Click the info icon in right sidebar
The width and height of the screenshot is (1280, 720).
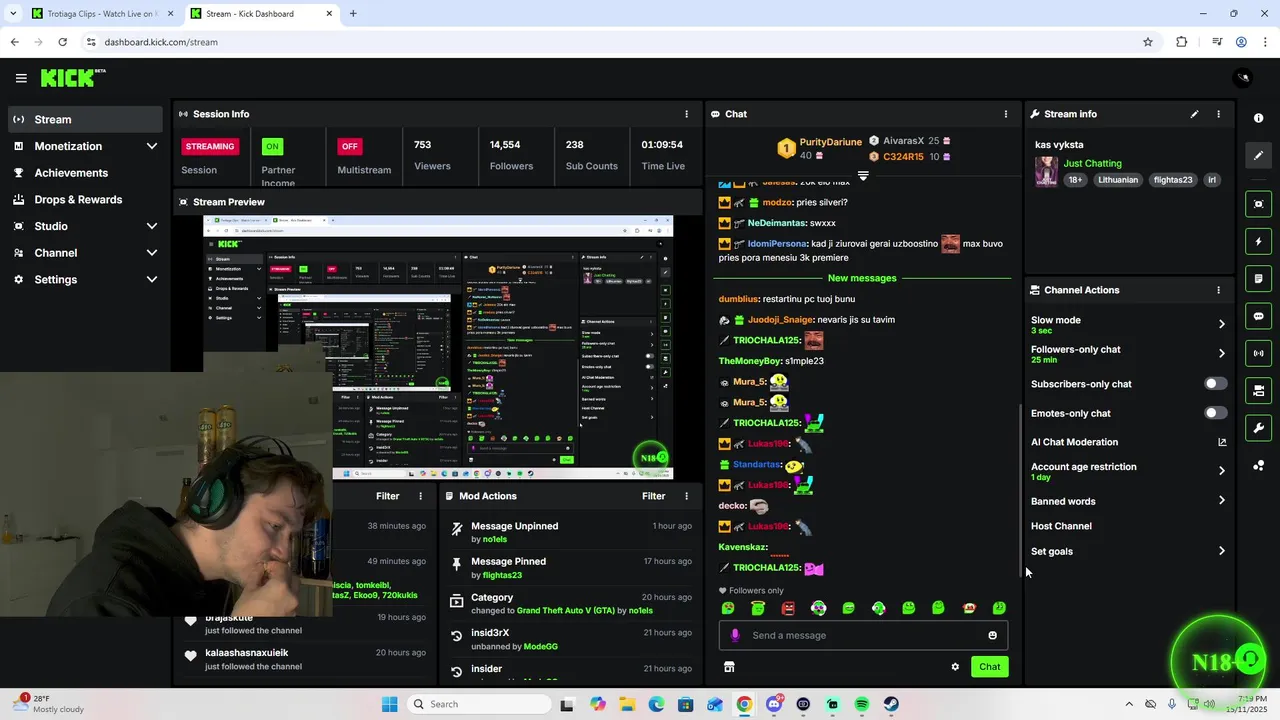tap(1258, 118)
